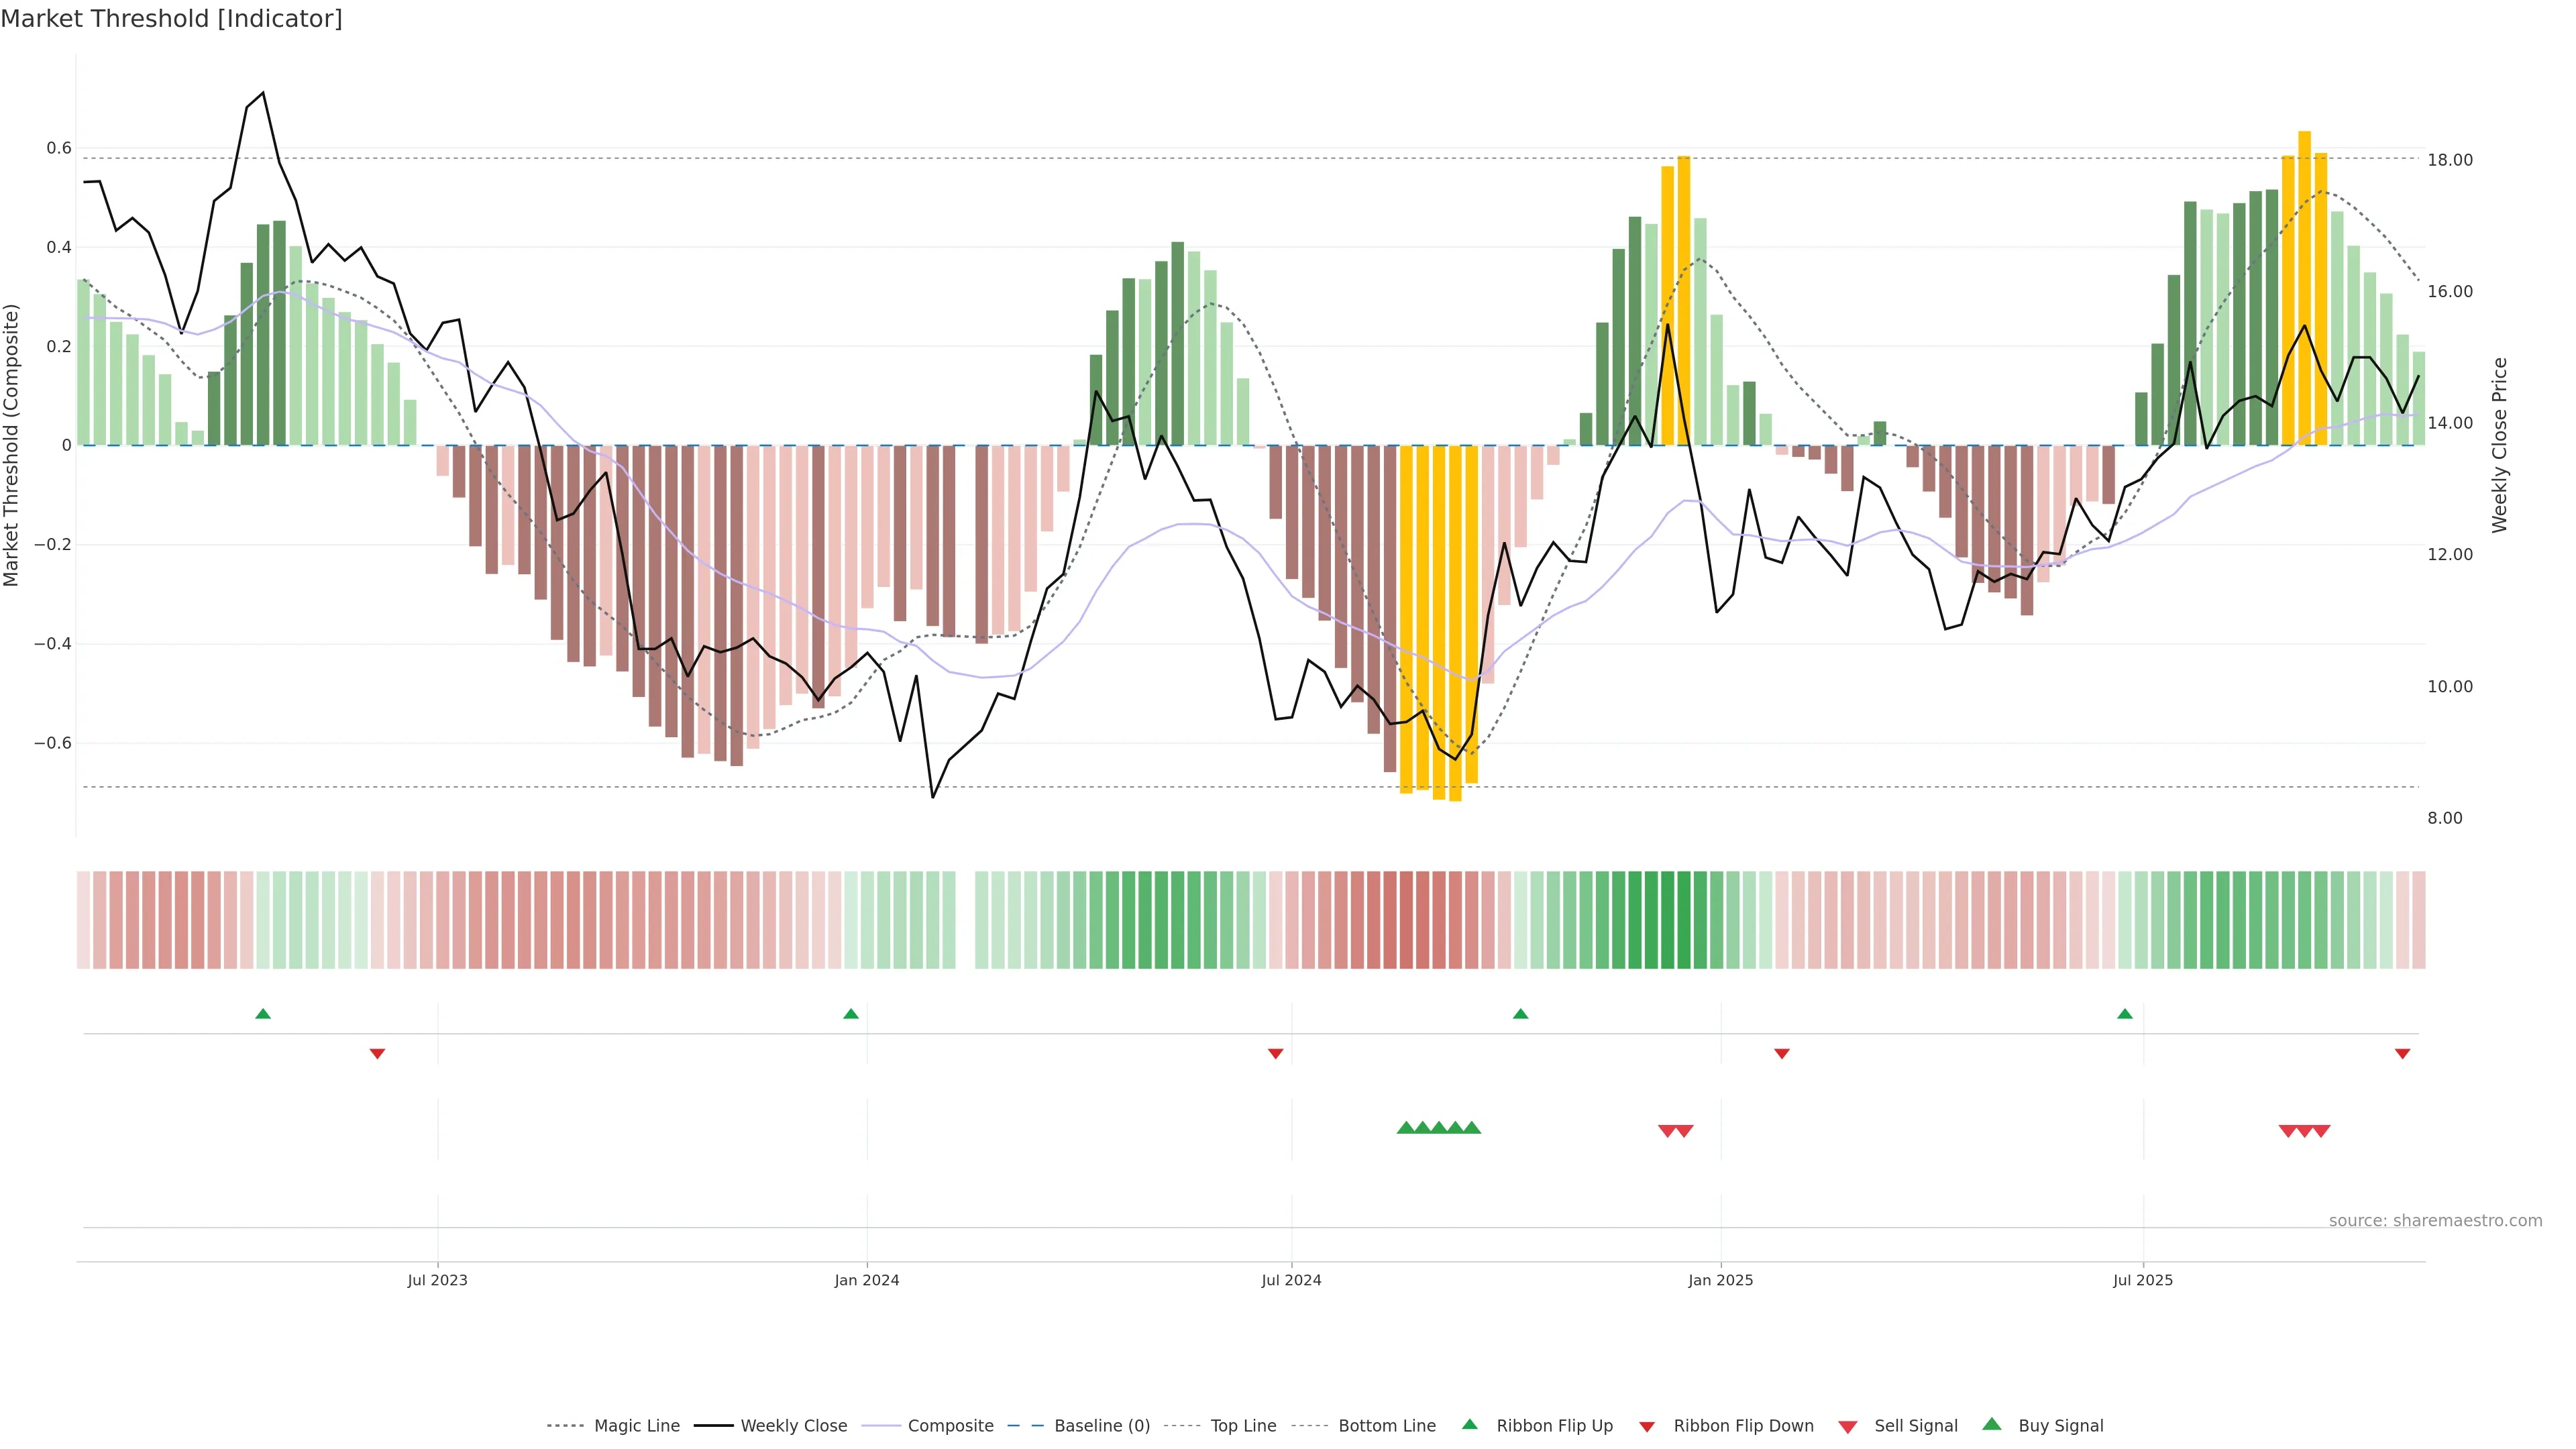Click the Ribbon Flip Up legend triangle icon
The height and width of the screenshot is (1449, 2576).
point(1469,1424)
